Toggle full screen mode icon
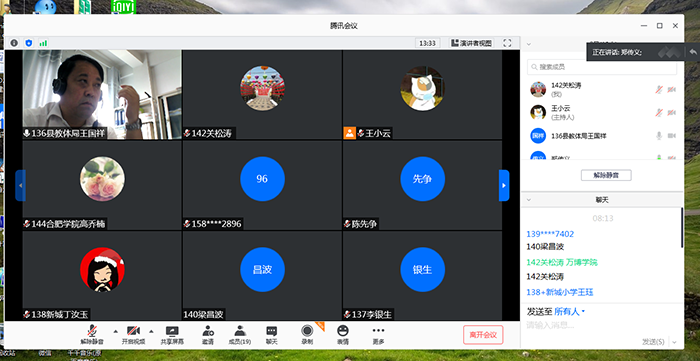 click(507, 43)
